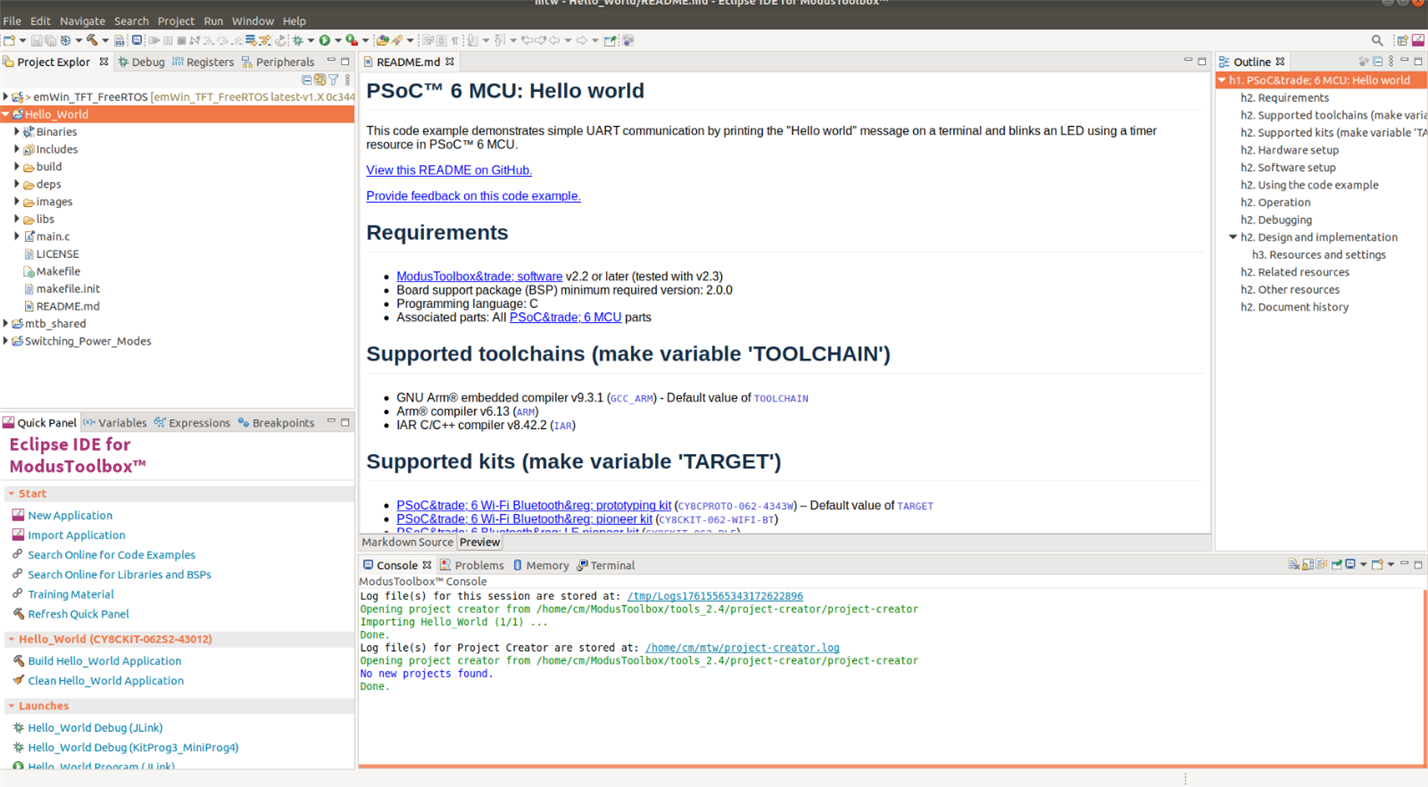Click the Run External Tools icon
The image size is (1428, 787).
(x=351, y=41)
